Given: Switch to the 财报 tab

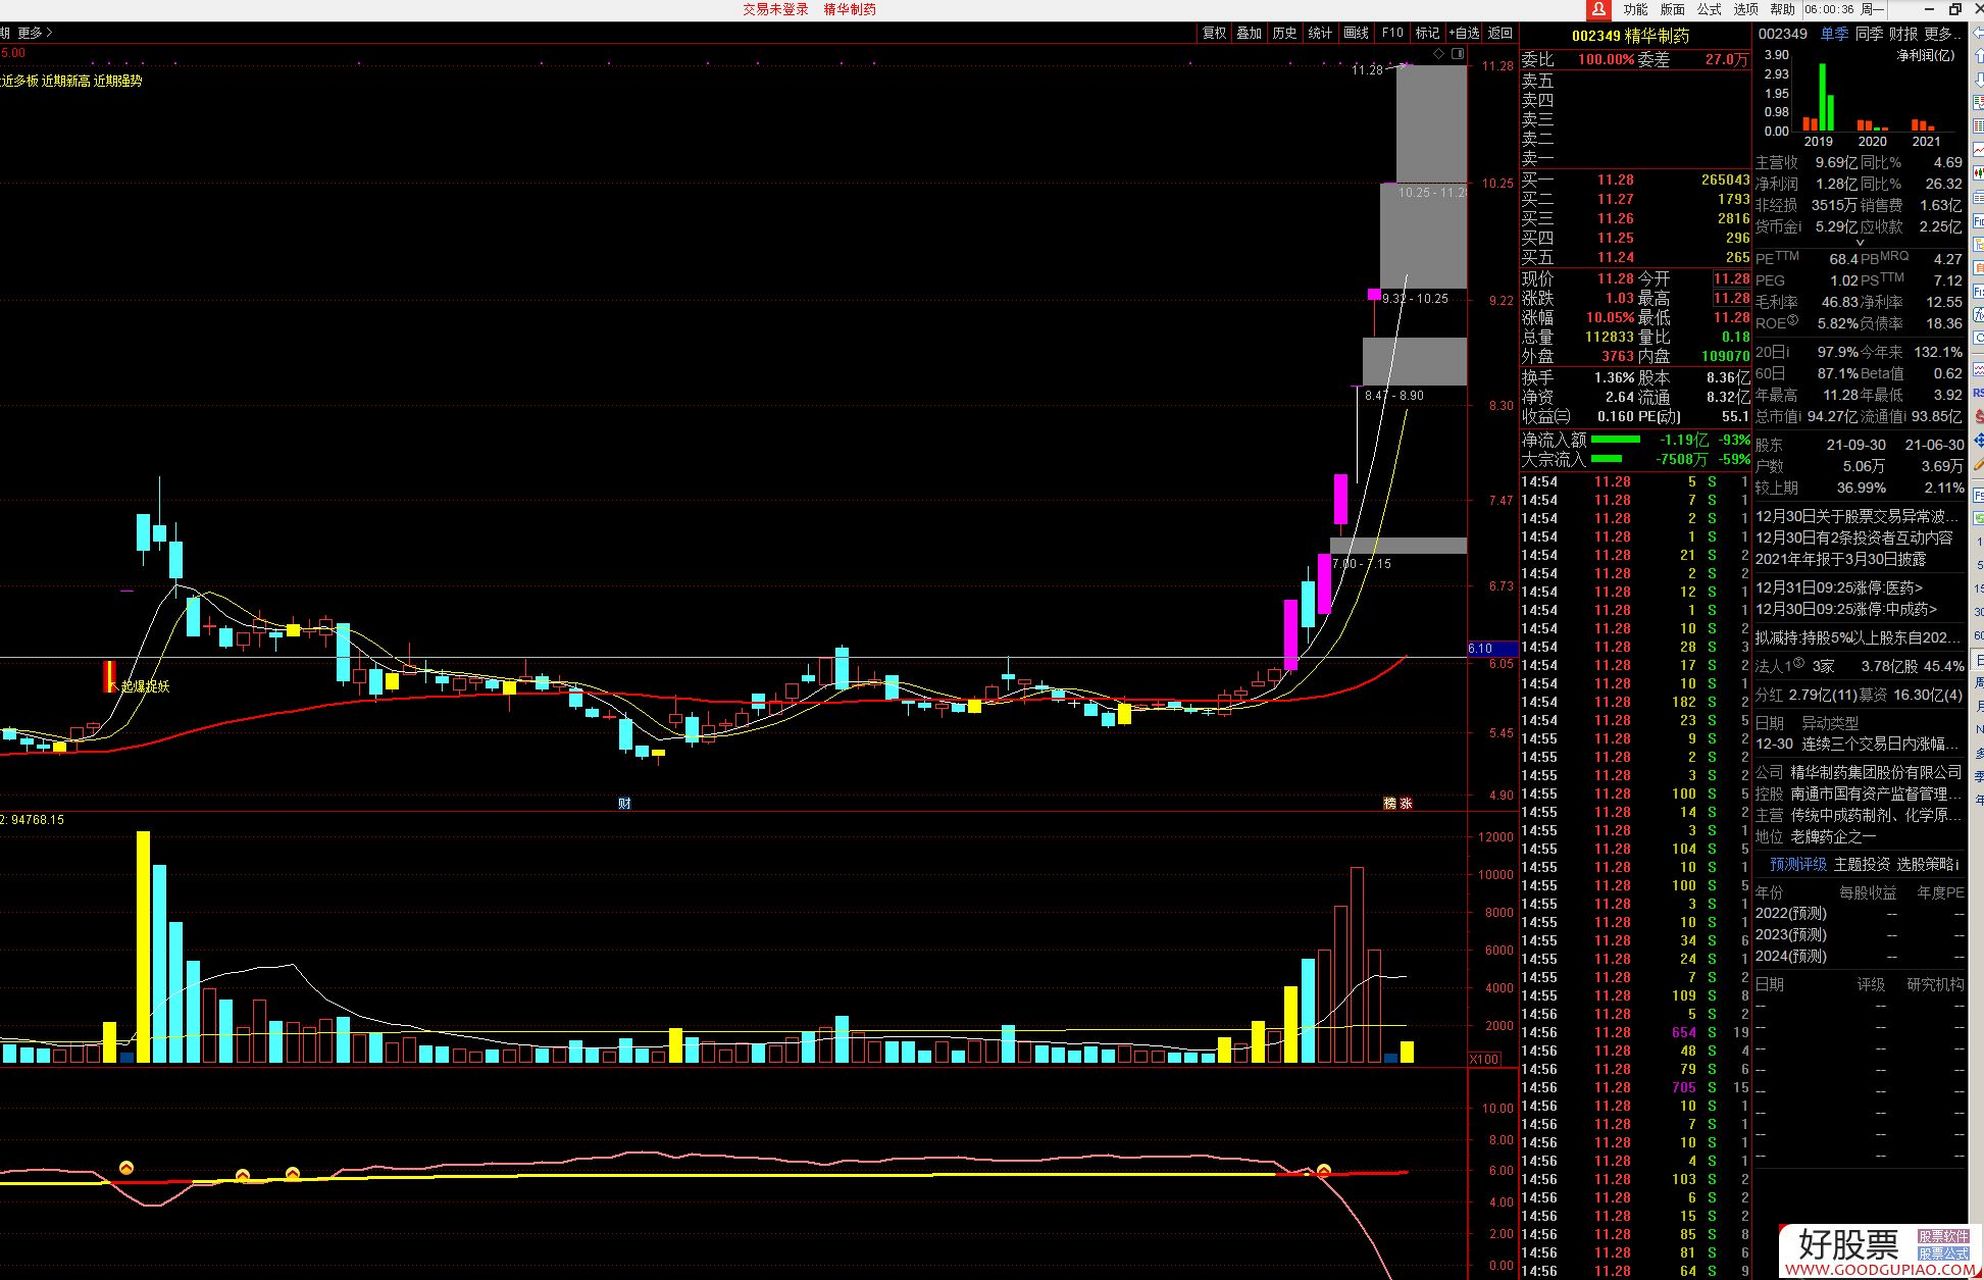Looking at the screenshot, I should click(x=1904, y=34).
